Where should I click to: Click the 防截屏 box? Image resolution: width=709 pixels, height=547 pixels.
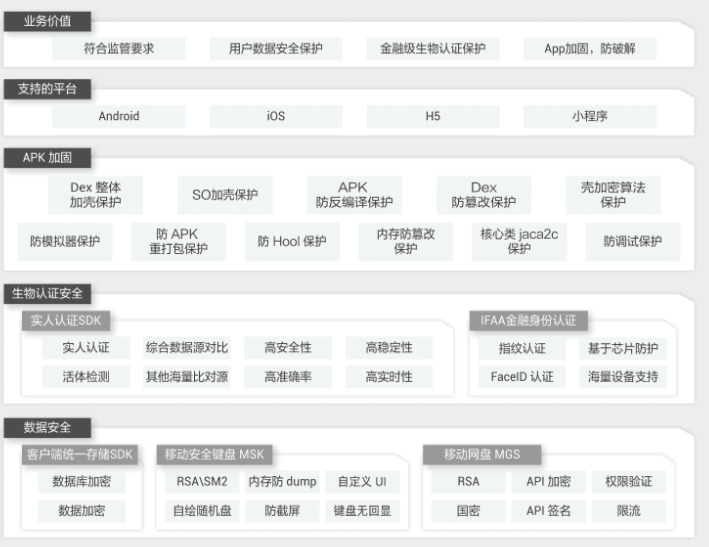point(282,511)
